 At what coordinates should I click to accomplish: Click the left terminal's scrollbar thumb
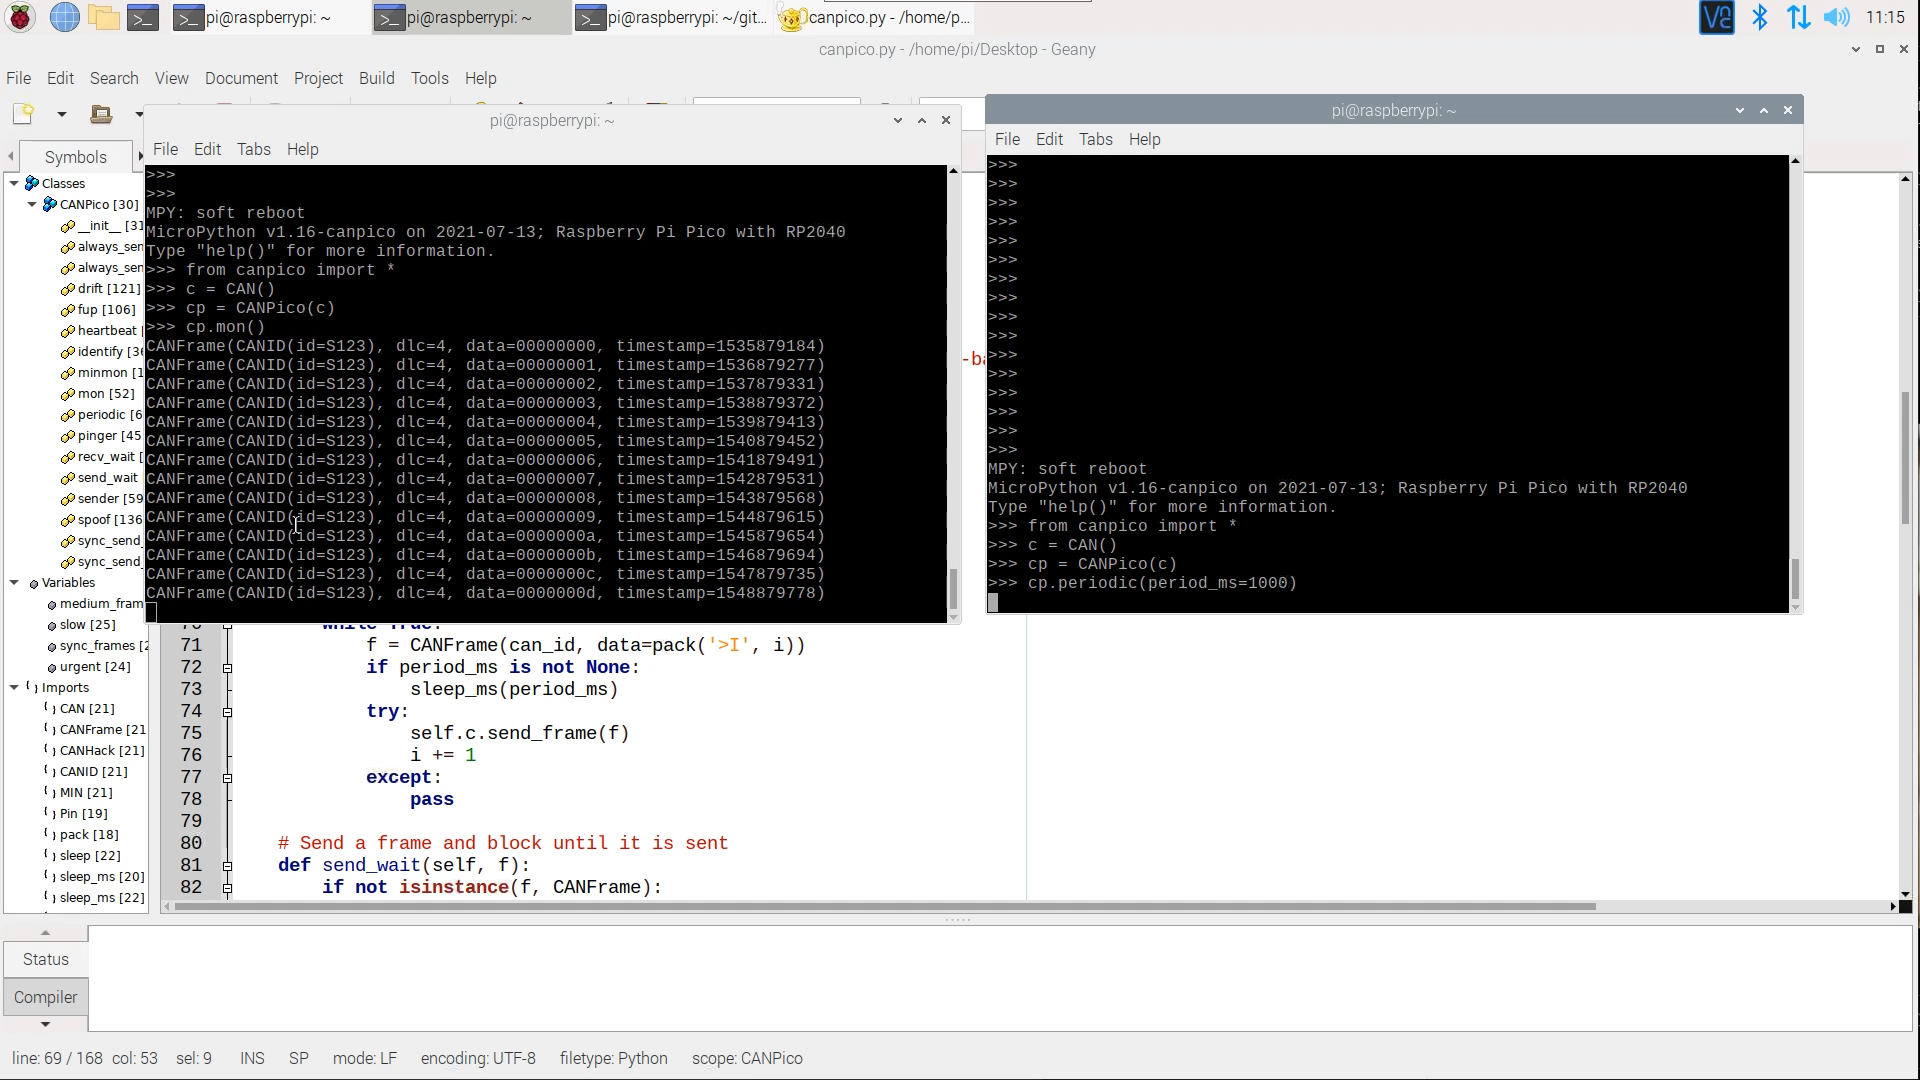953,590
